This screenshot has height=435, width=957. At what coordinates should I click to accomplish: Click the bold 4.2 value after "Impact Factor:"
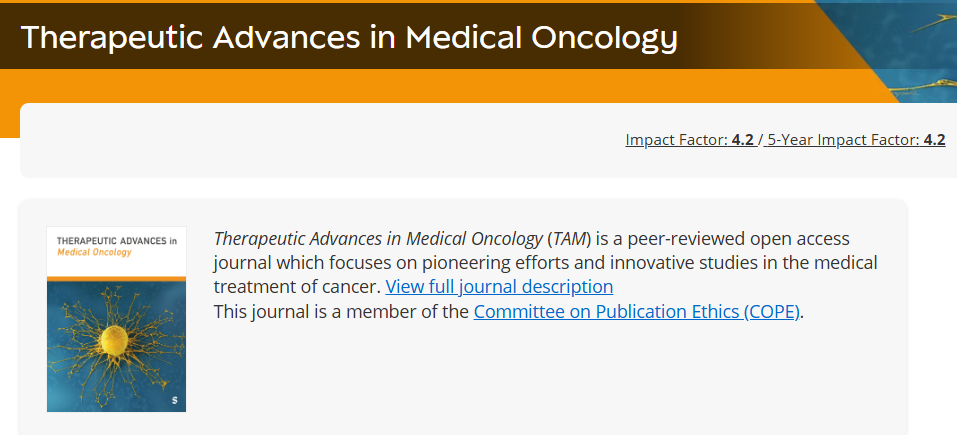click(x=742, y=140)
